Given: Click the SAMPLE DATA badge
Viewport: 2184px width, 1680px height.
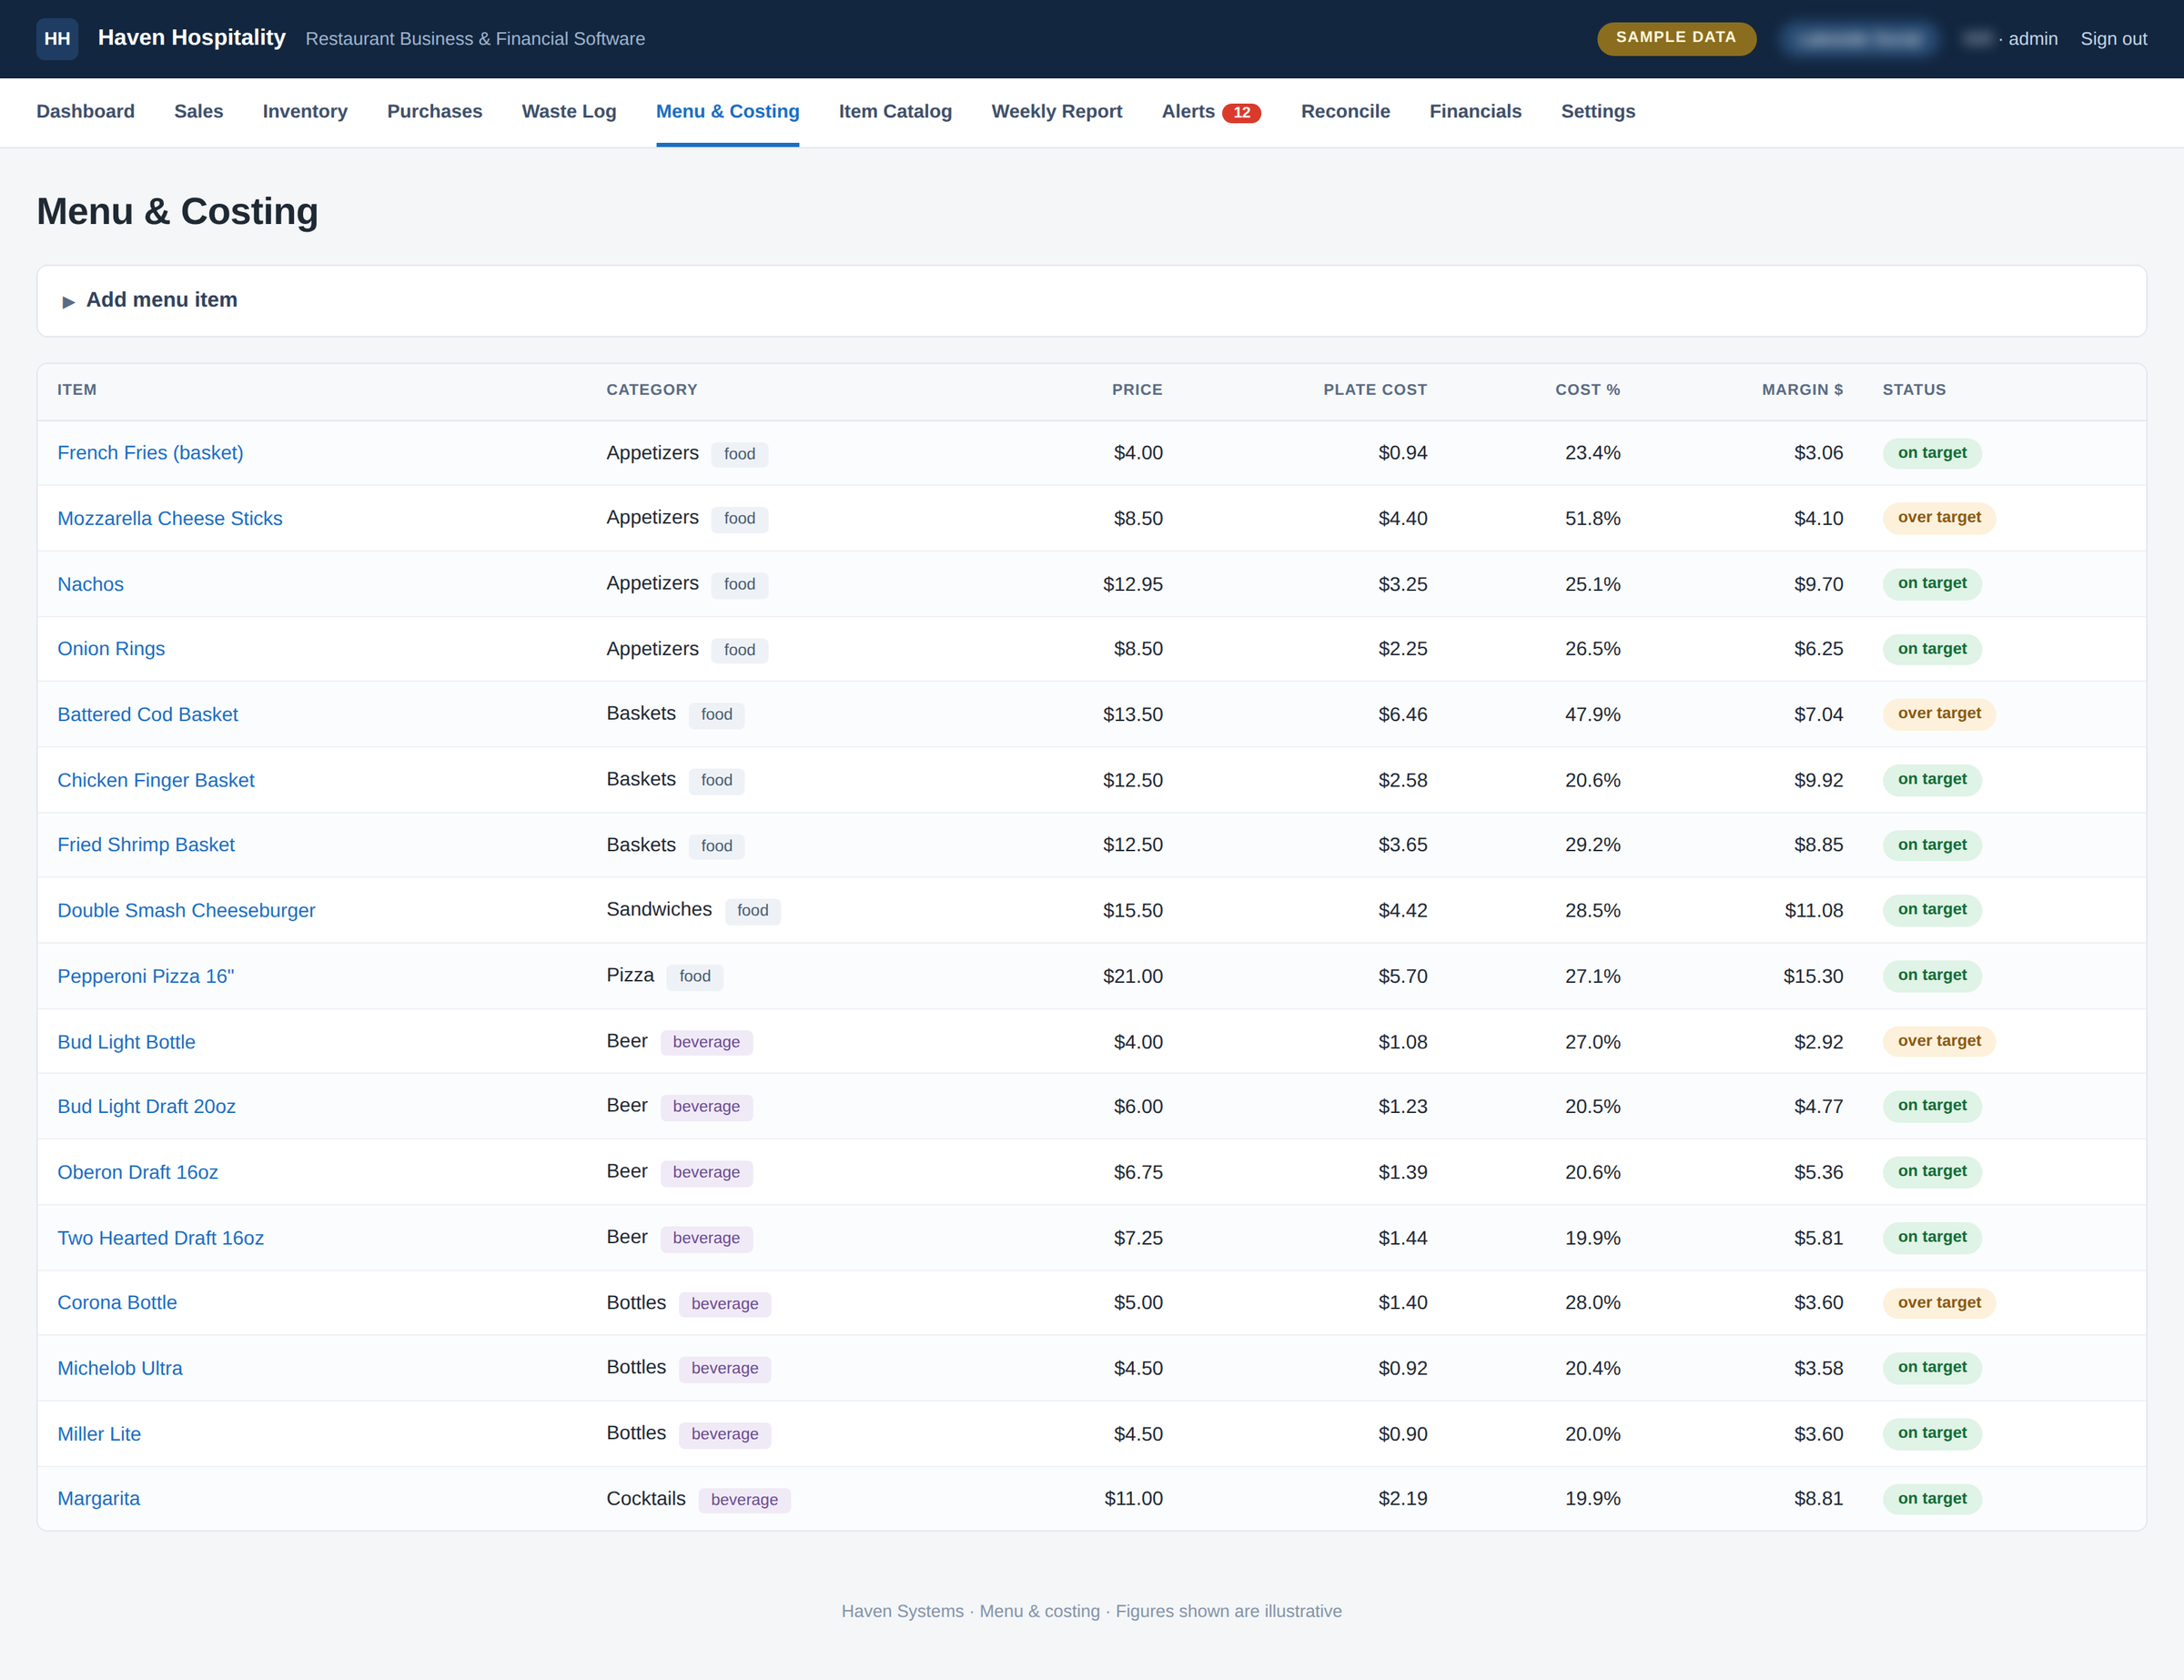Looking at the screenshot, I should tap(1676, 38).
